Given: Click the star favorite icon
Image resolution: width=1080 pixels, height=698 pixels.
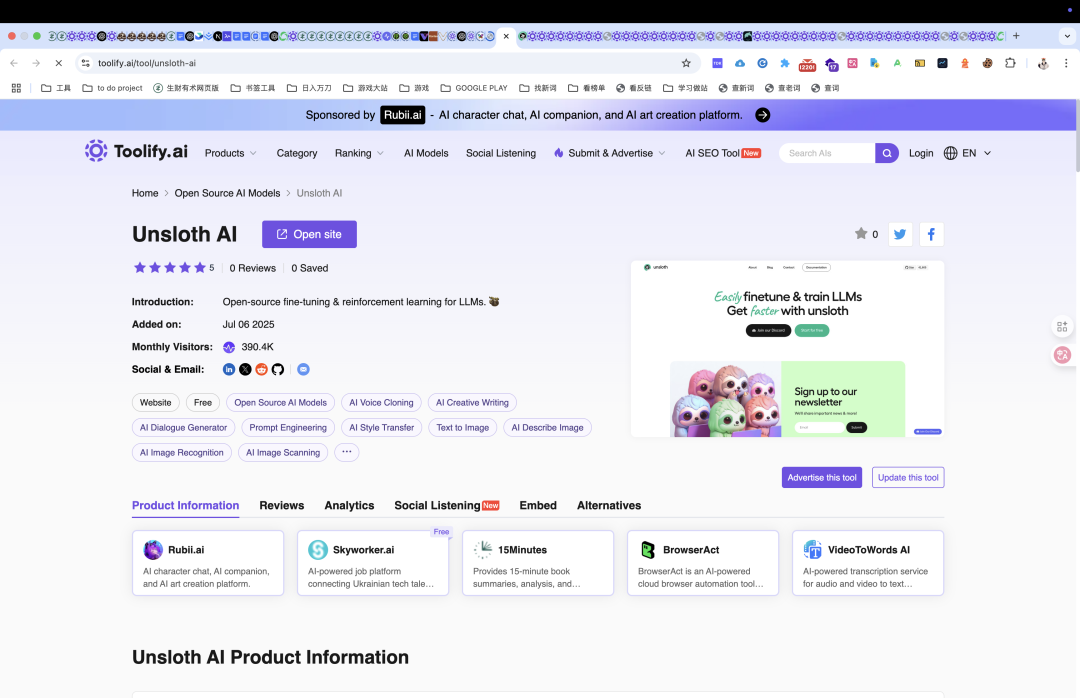Looking at the screenshot, I should pos(861,234).
